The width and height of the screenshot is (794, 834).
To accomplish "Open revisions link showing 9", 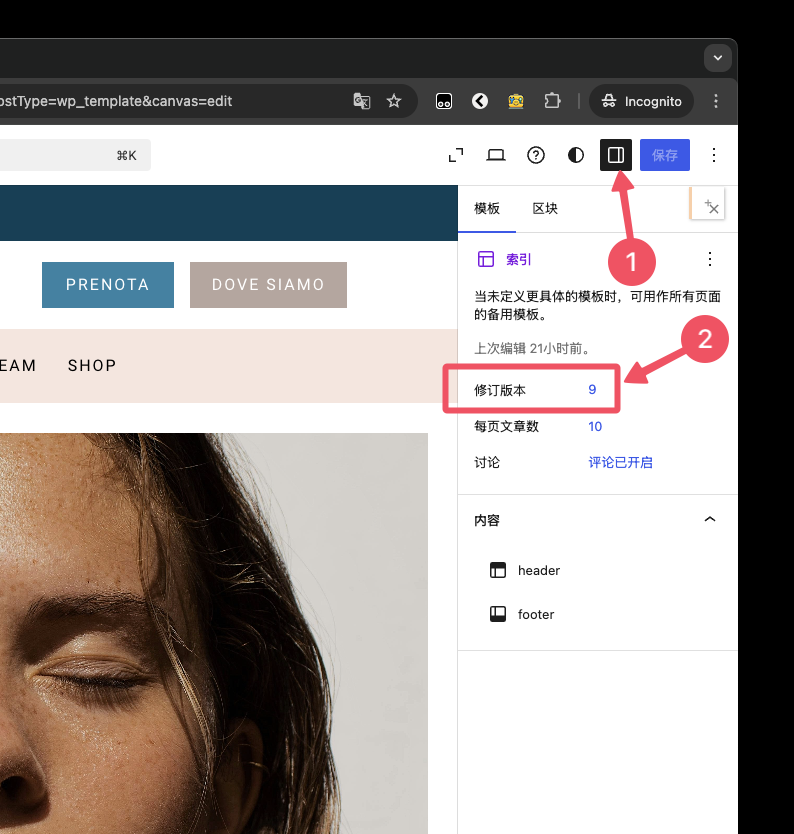I will 592,390.
